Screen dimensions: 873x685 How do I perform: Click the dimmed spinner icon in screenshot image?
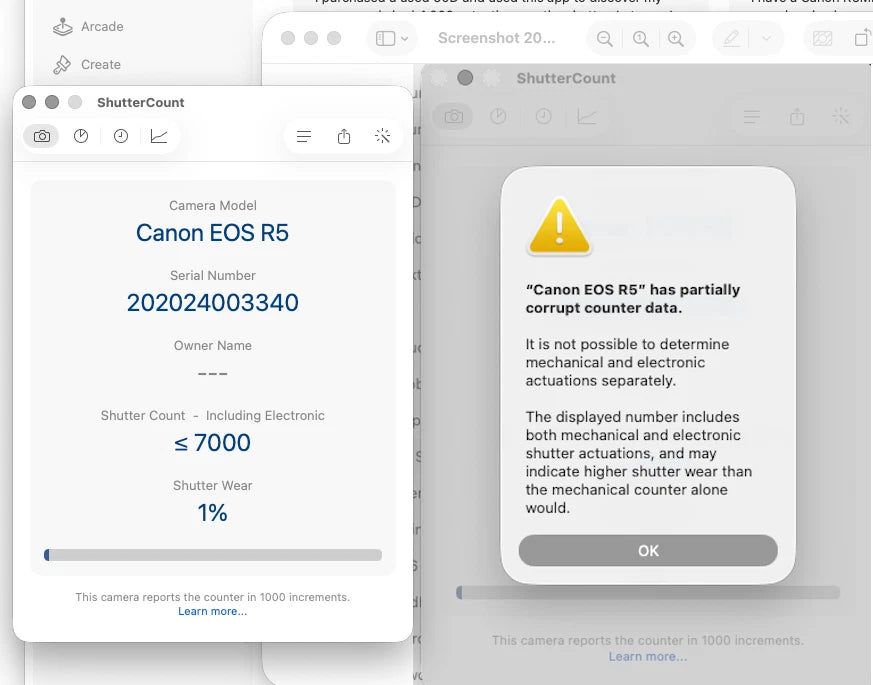pos(840,116)
